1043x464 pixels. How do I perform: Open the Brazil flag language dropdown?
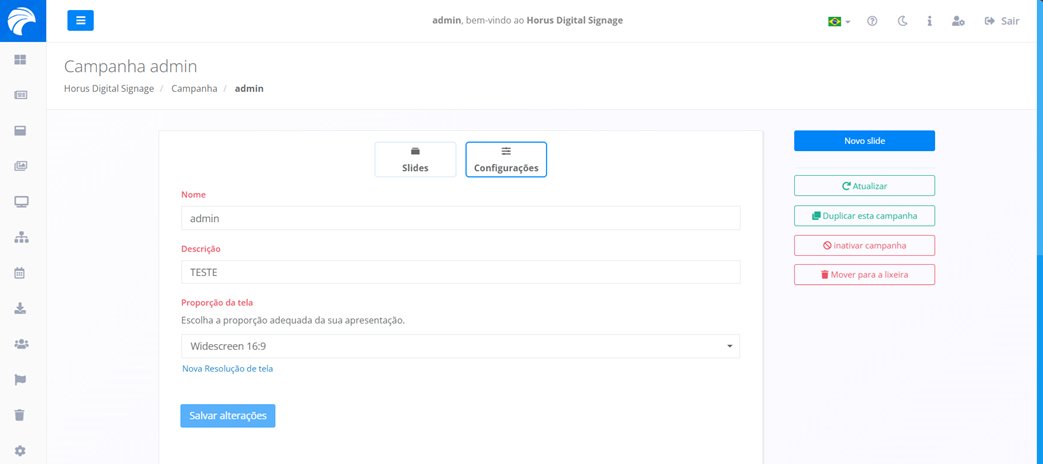838,21
